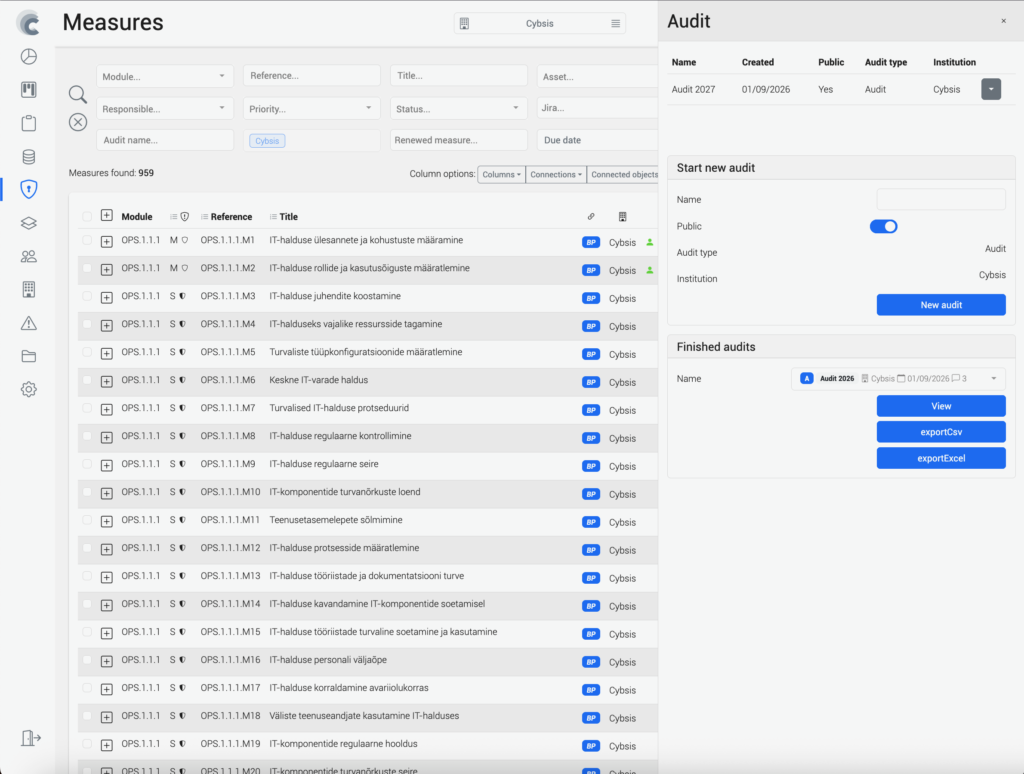Check the box for row OPS.1.1.1.M1
Screen dimensions: 1024x774
tap(87, 241)
